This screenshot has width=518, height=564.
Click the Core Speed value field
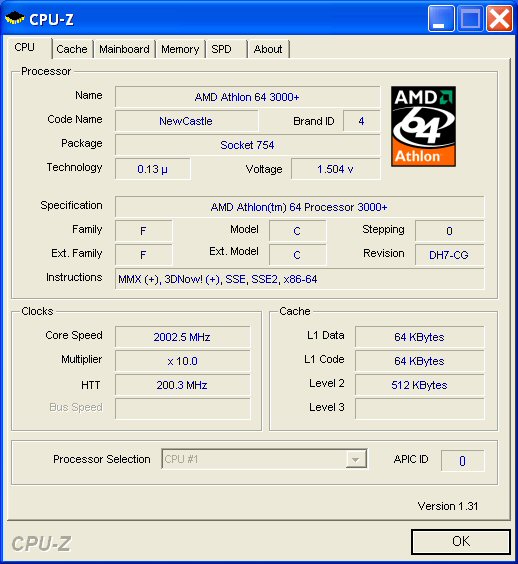tap(182, 337)
